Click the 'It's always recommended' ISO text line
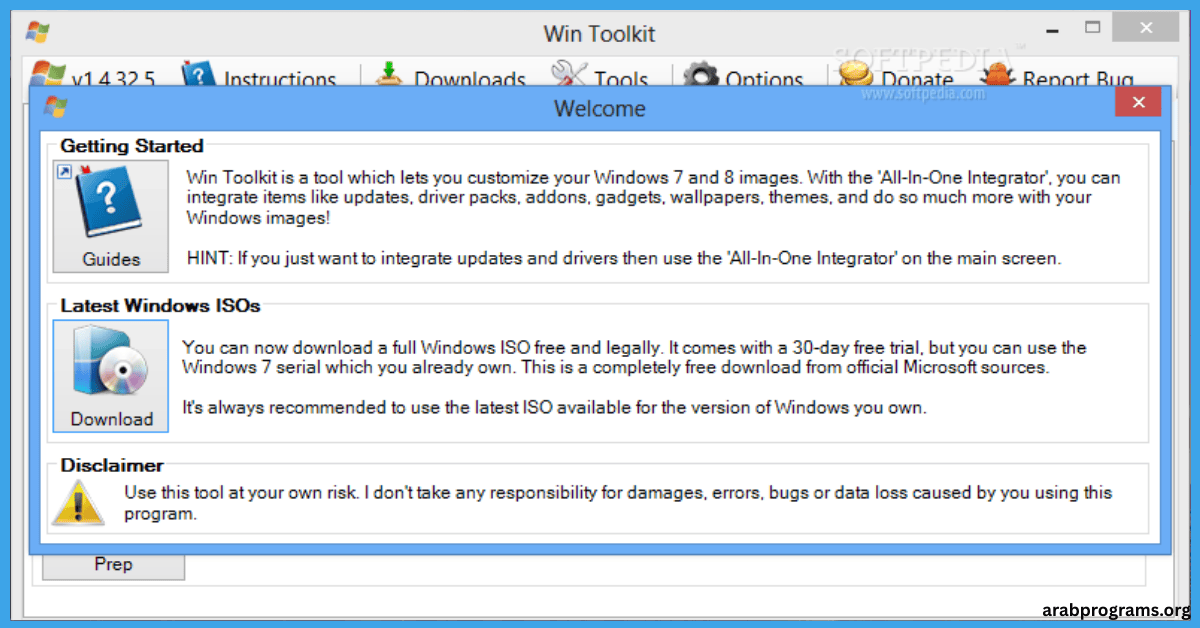 tap(554, 408)
